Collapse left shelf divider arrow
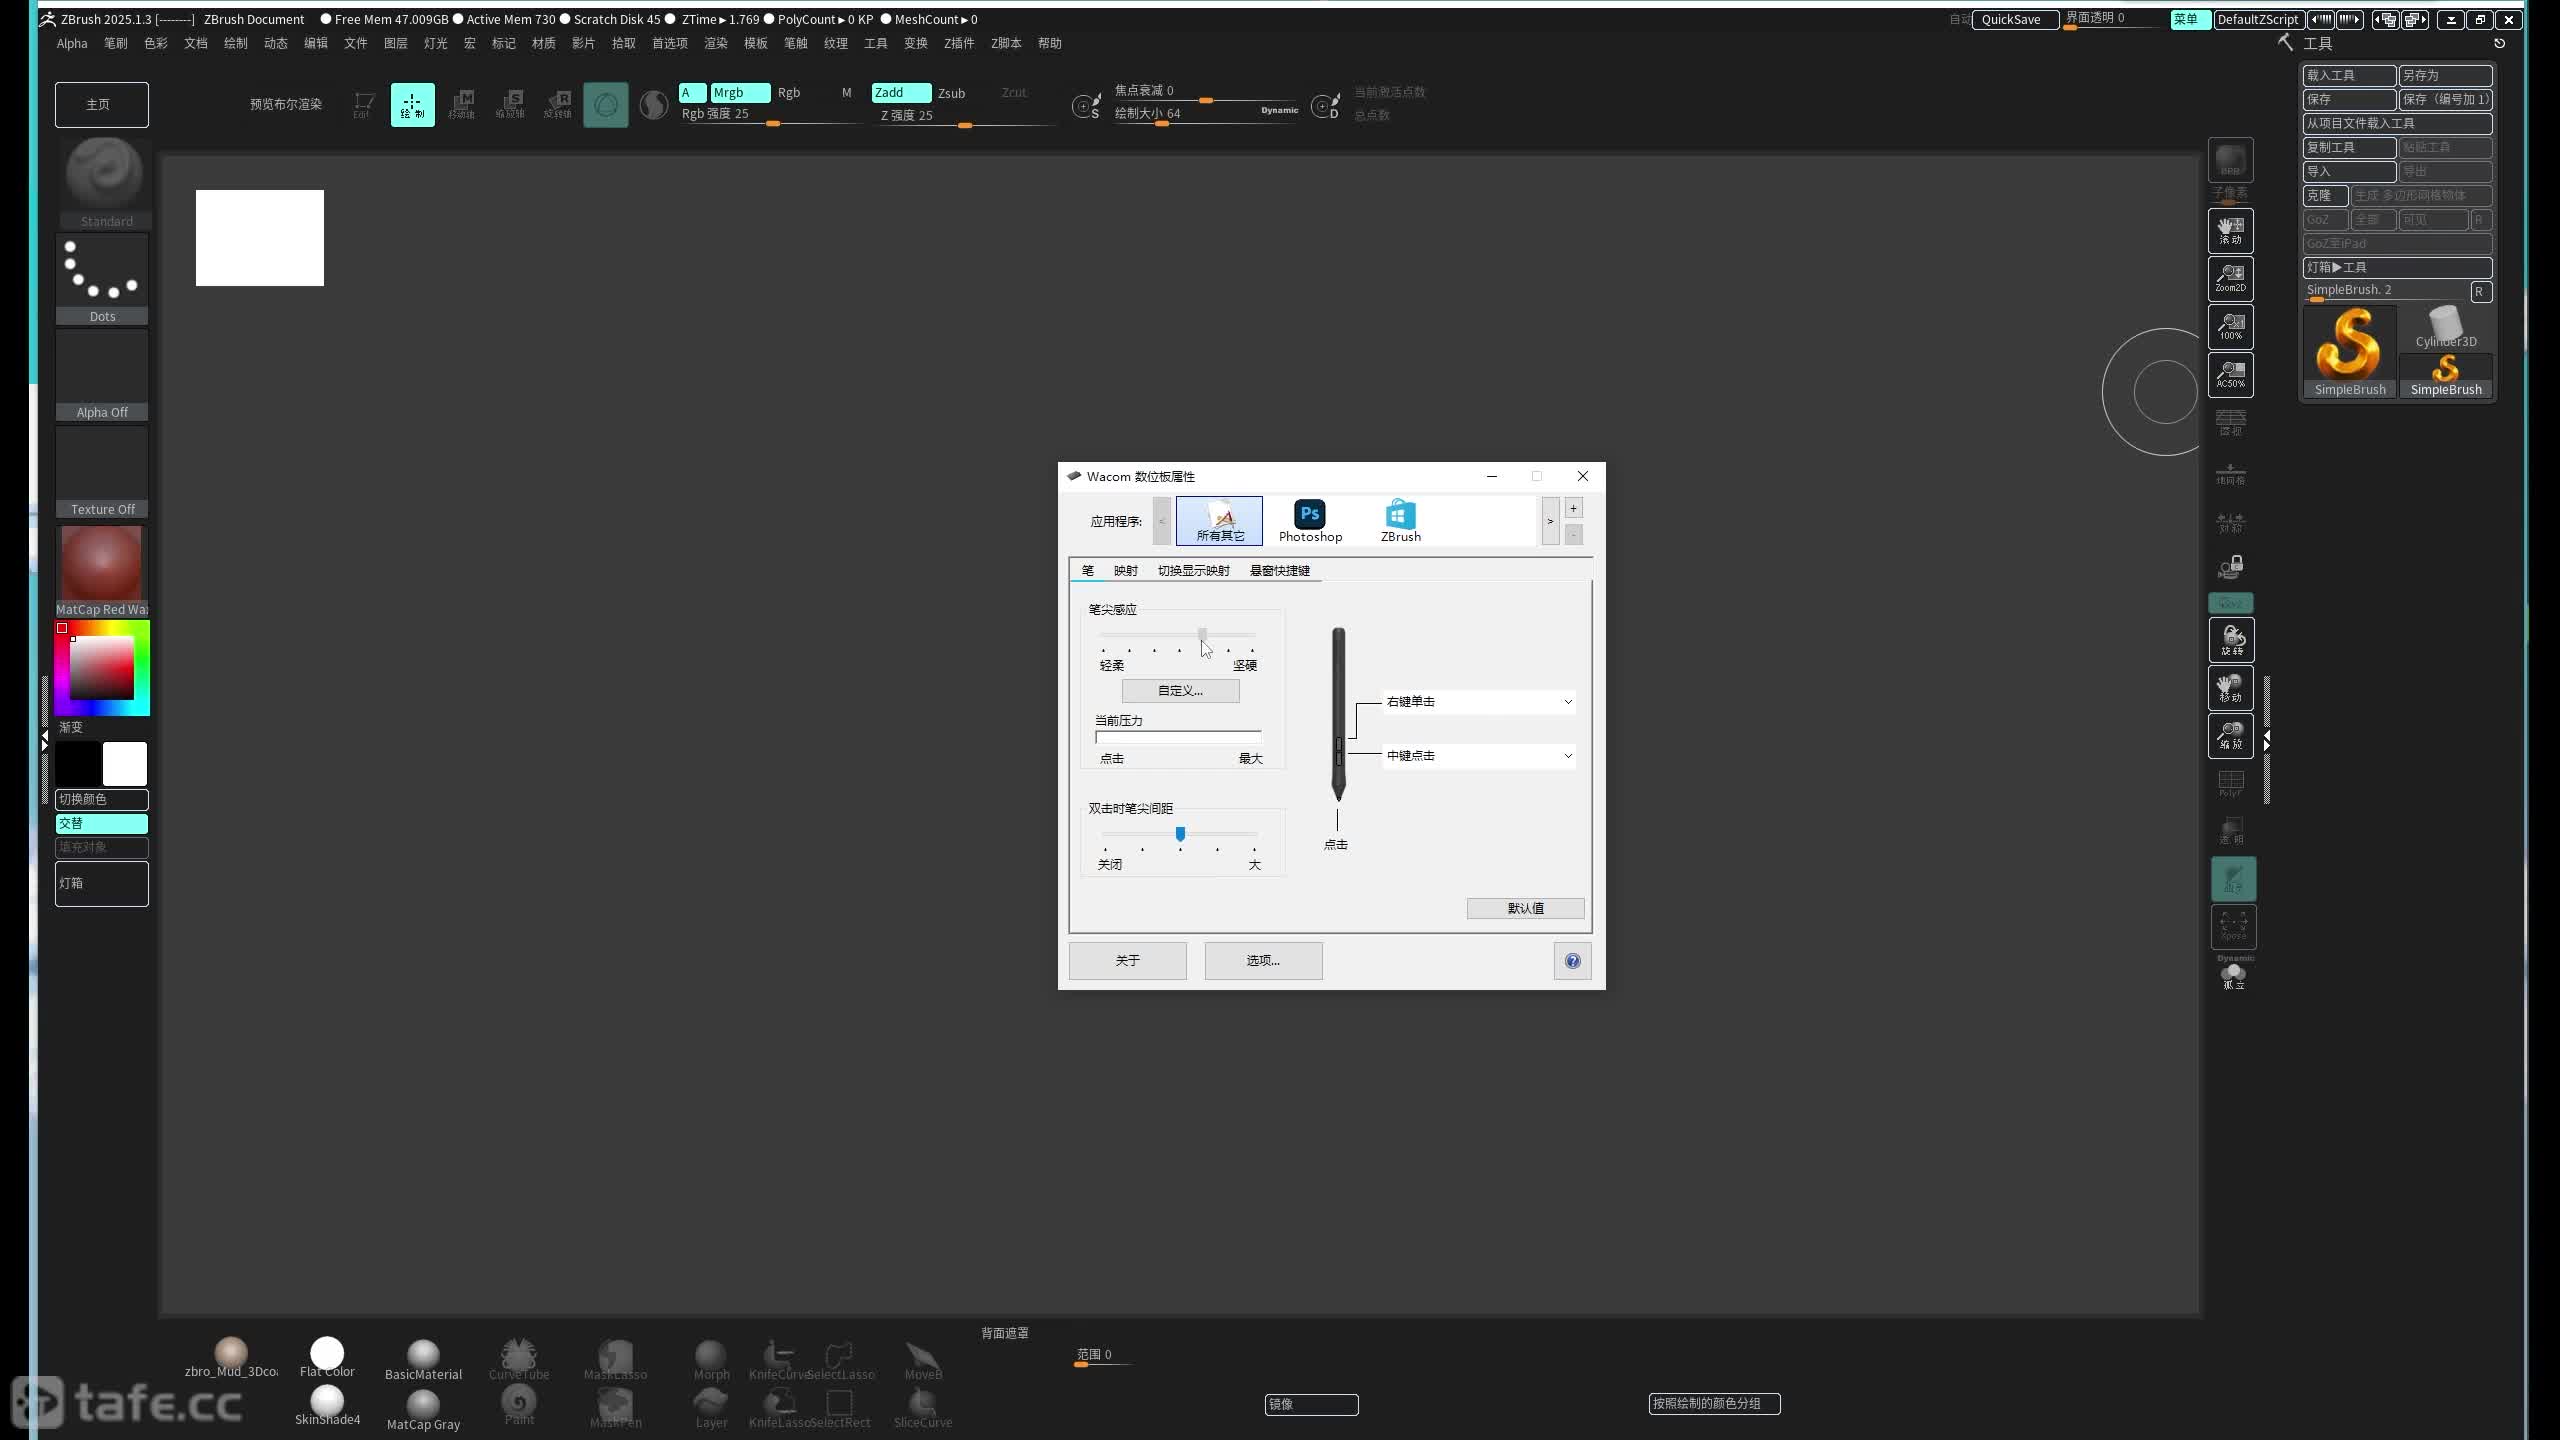2560x1440 pixels. coord(44,740)
